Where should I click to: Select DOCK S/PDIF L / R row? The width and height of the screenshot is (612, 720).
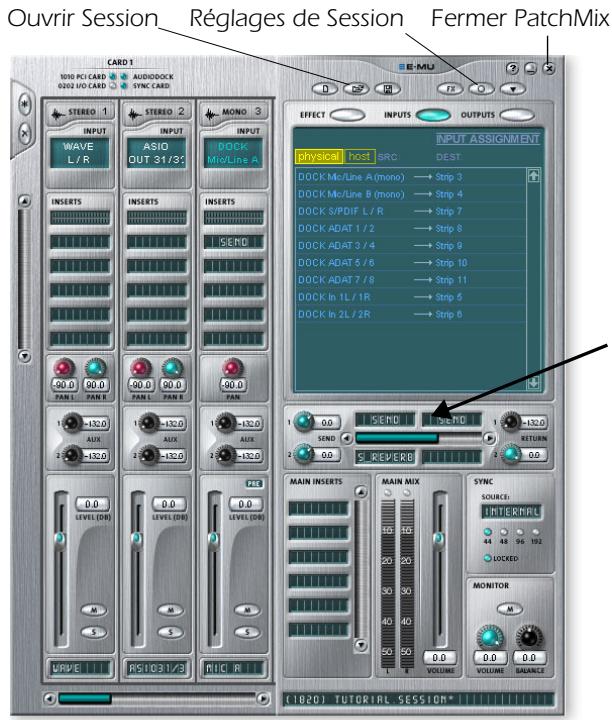[x=410, y=211]
